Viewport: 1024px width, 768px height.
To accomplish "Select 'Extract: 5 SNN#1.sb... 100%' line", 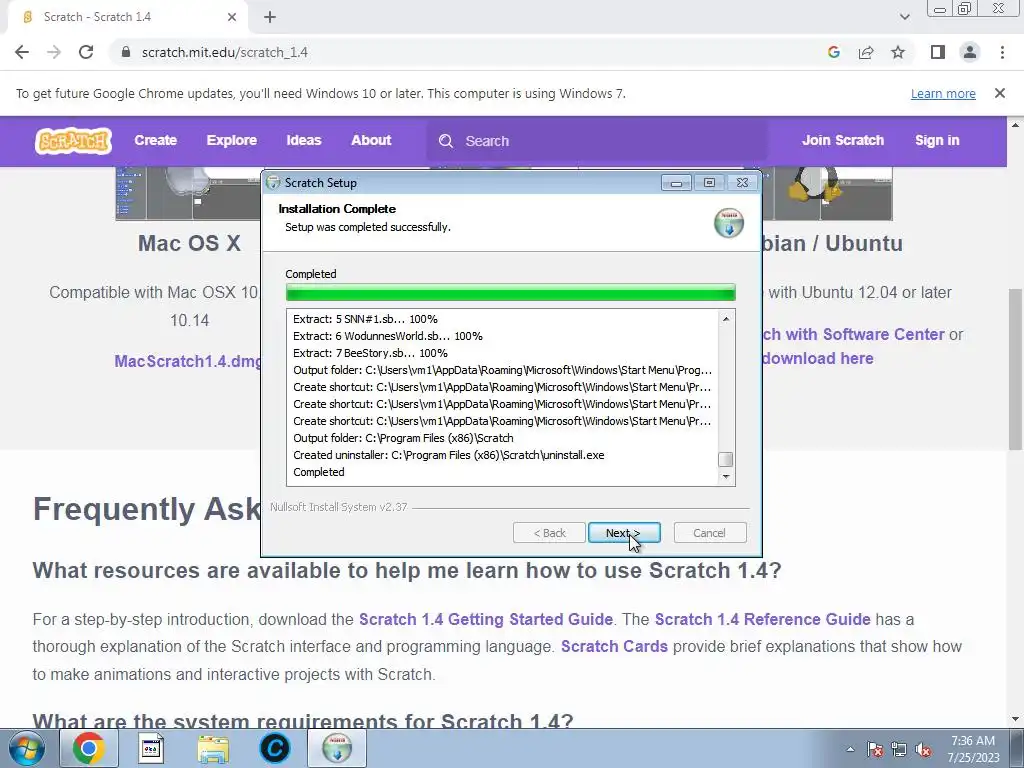I will [365, 319].
